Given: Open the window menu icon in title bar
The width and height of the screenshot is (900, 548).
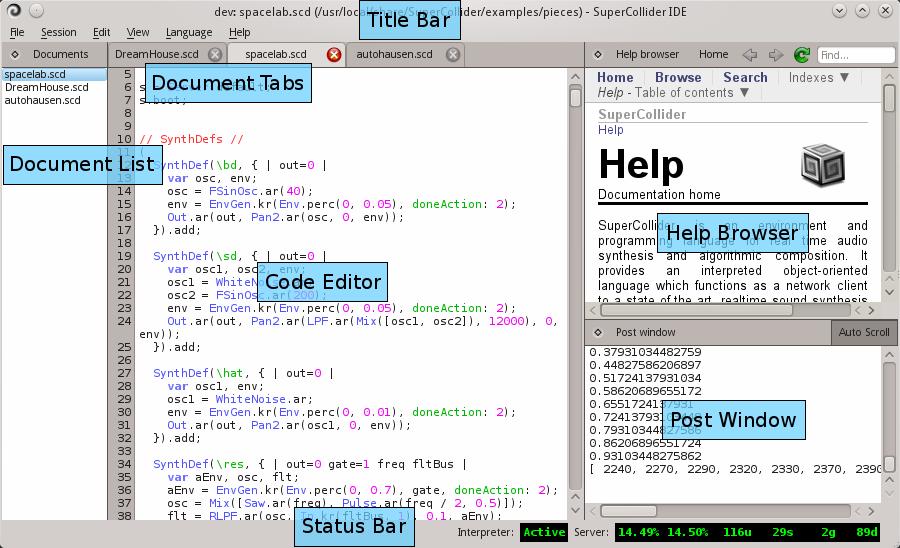Looking at the screenshot, I should pos(14,10).
